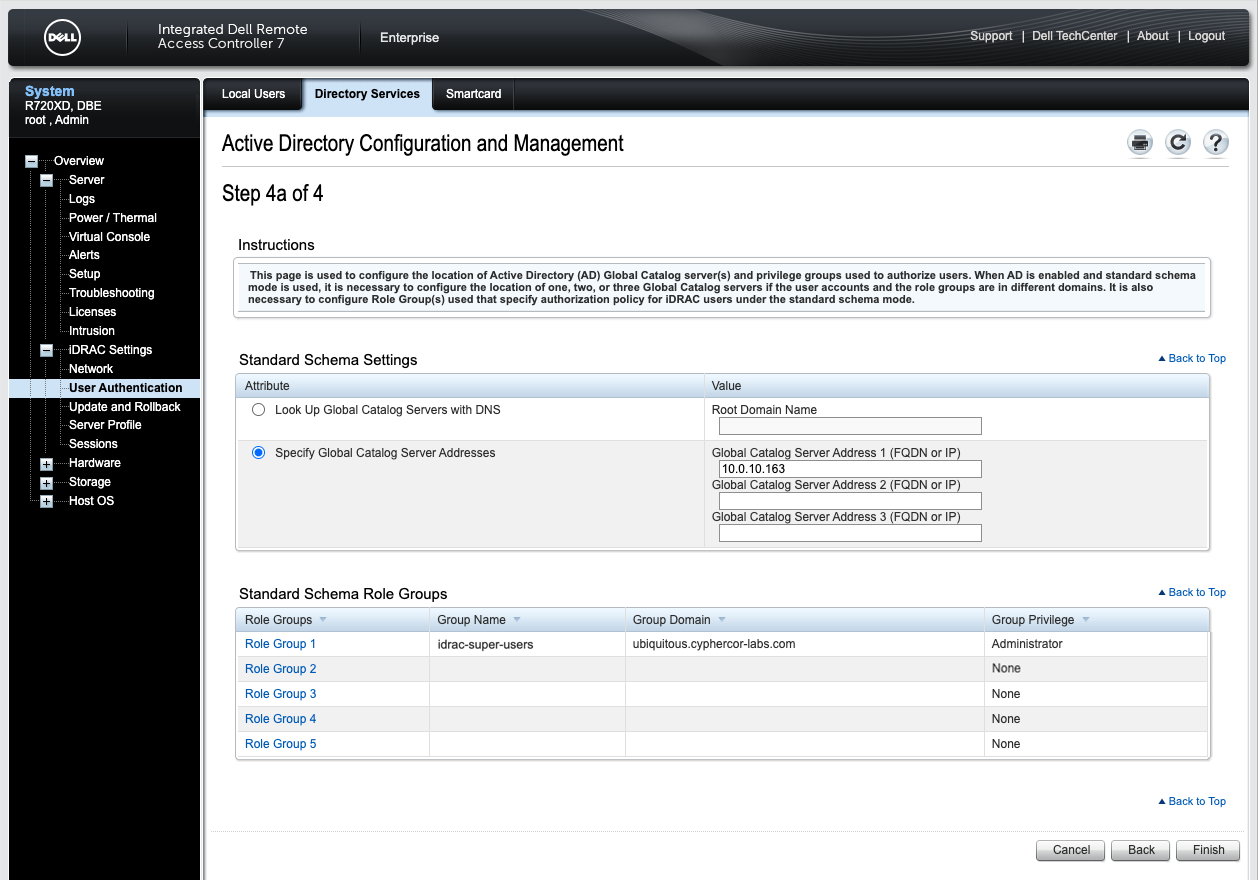Sort by Group Privilege column arrow
Viewport: 1258px width, 880px height.
point(1084,620)
